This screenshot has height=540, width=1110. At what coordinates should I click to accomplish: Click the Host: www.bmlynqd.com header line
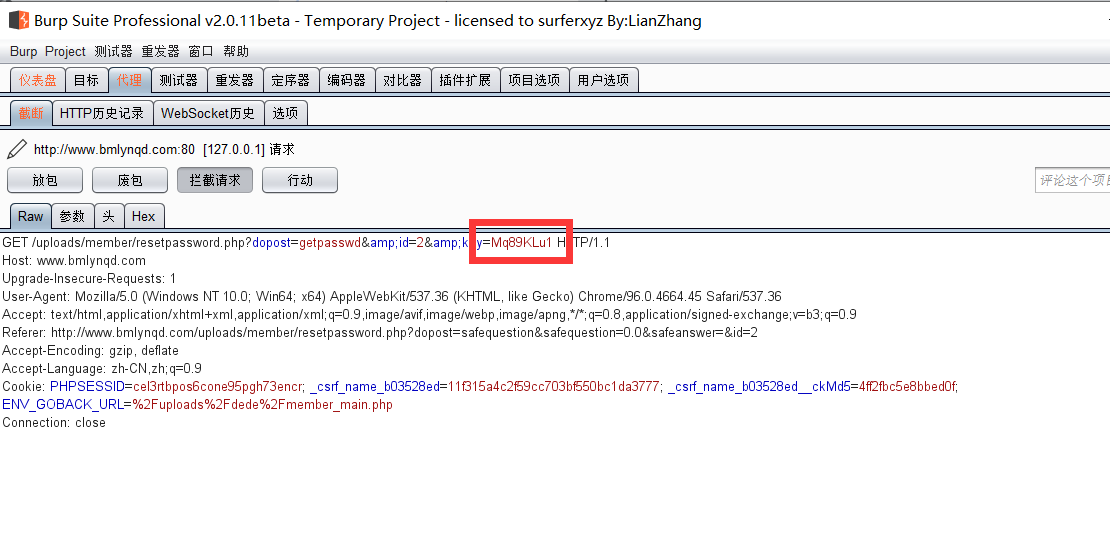pyautogui.click(x=74, y=260)
